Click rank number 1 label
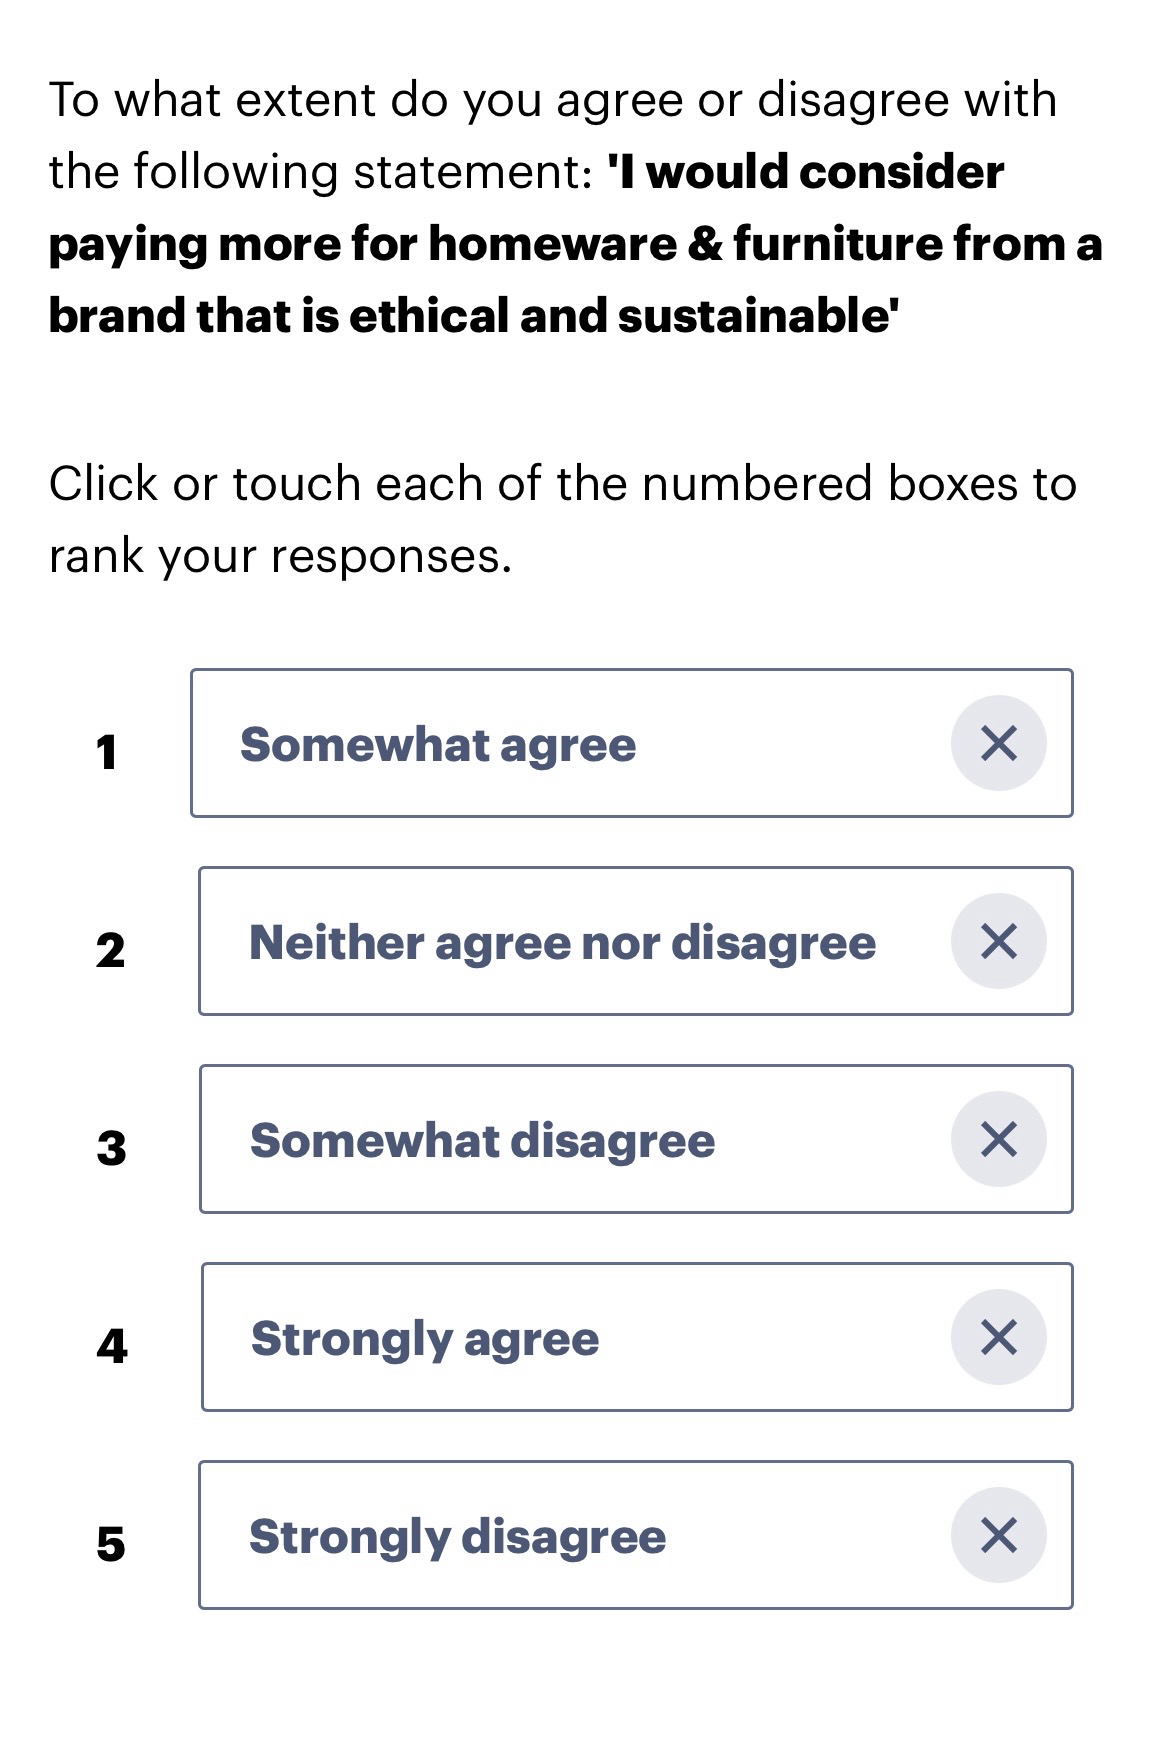Viewport: 1170px width, 1755px height. (107, 752)
